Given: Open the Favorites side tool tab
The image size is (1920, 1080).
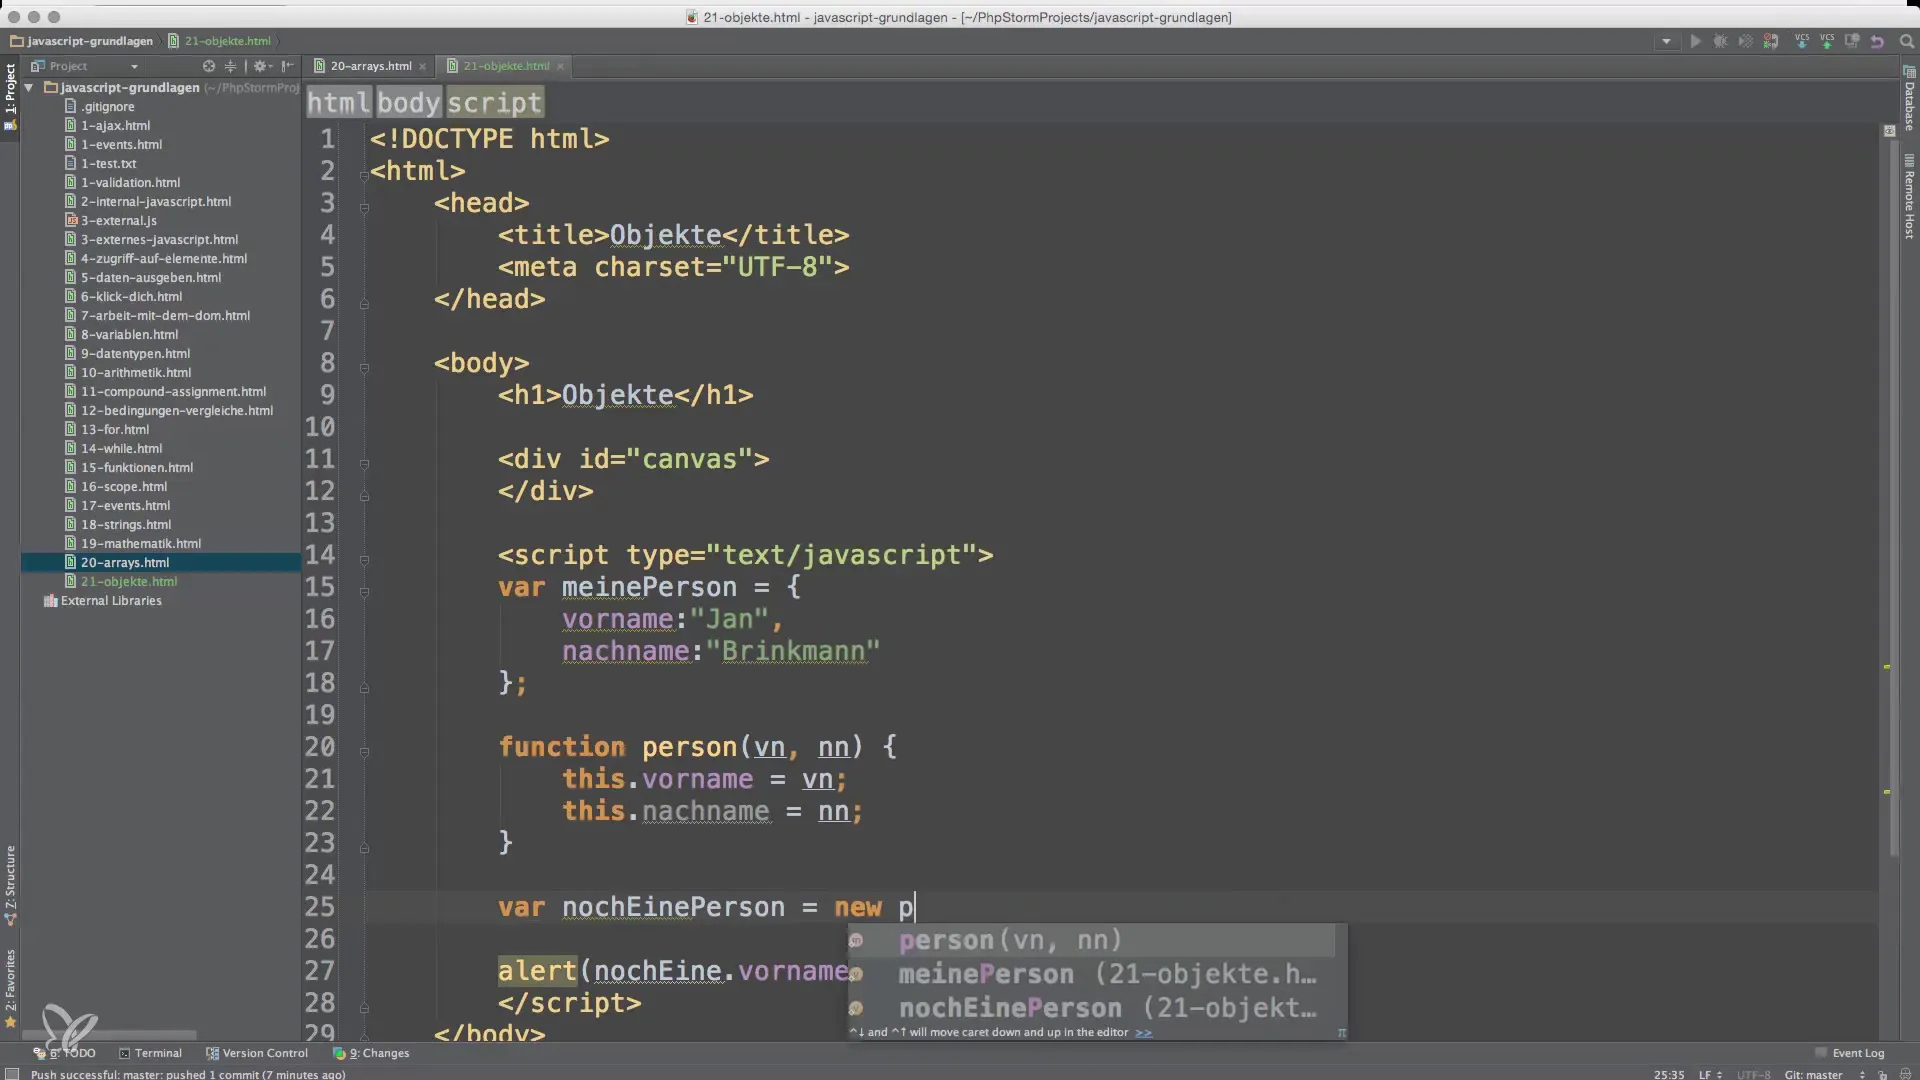Looking at the screenshot, I should point(10,988).
